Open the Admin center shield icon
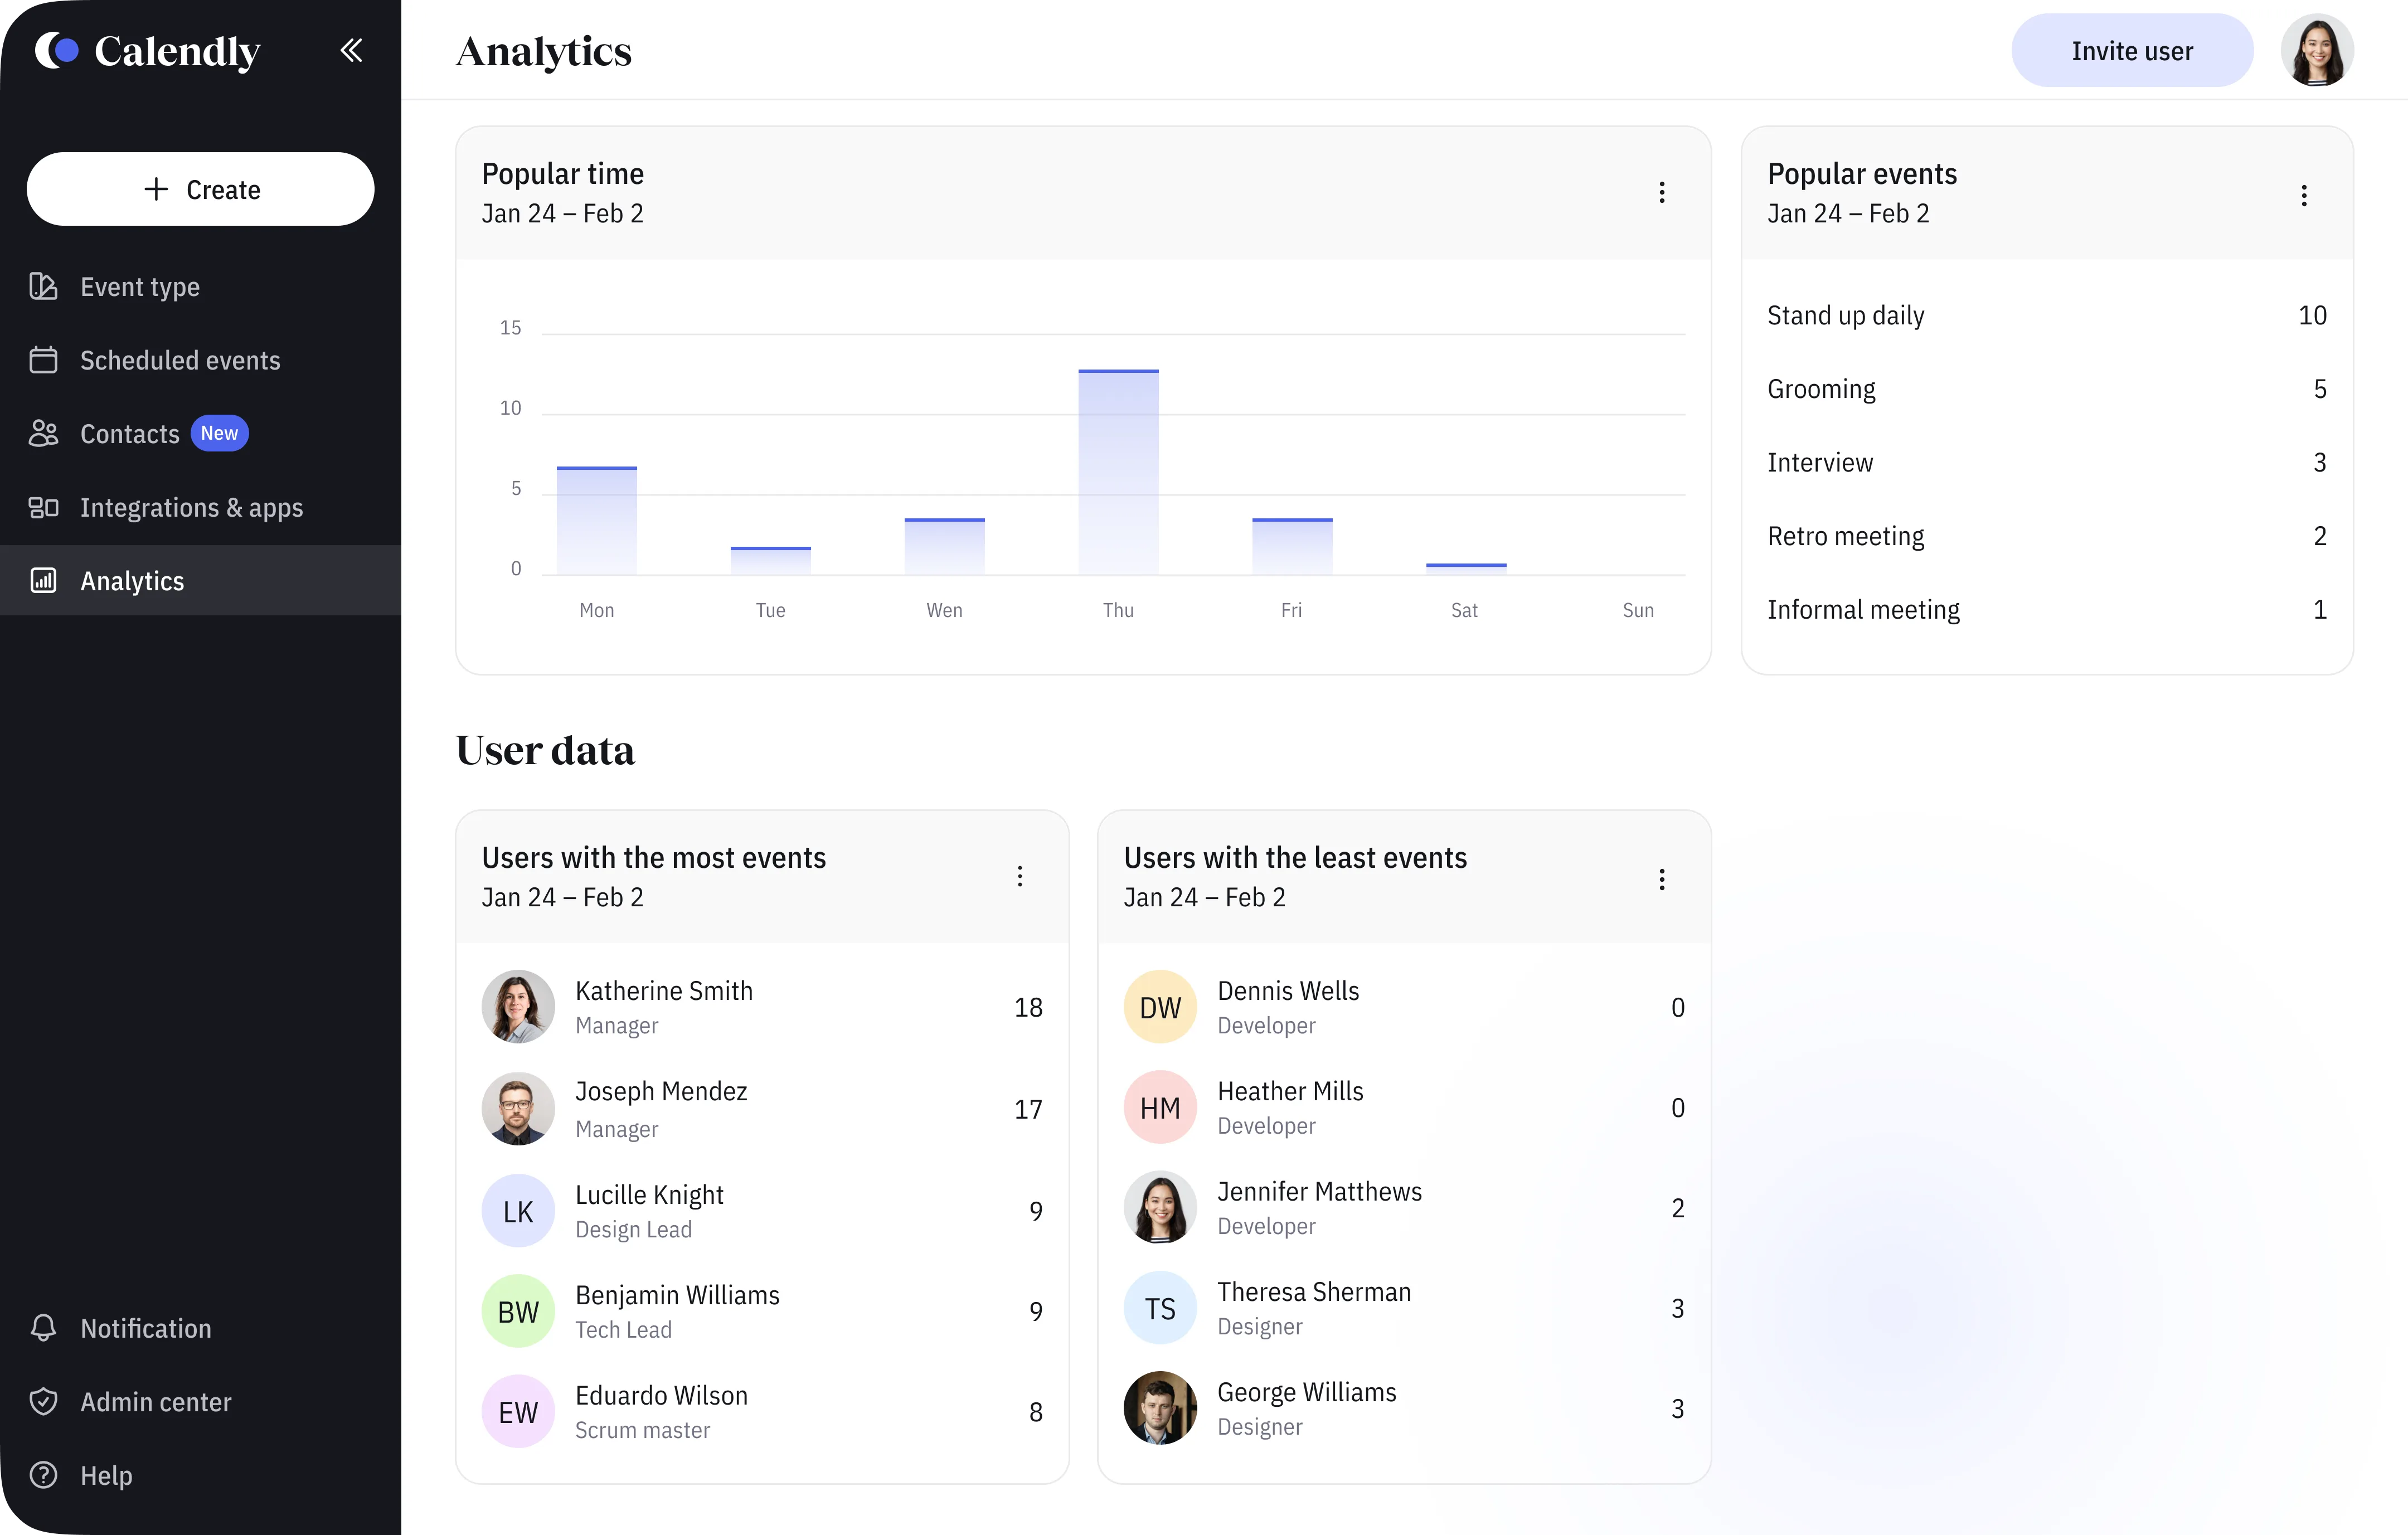 tap(43, 1401)
